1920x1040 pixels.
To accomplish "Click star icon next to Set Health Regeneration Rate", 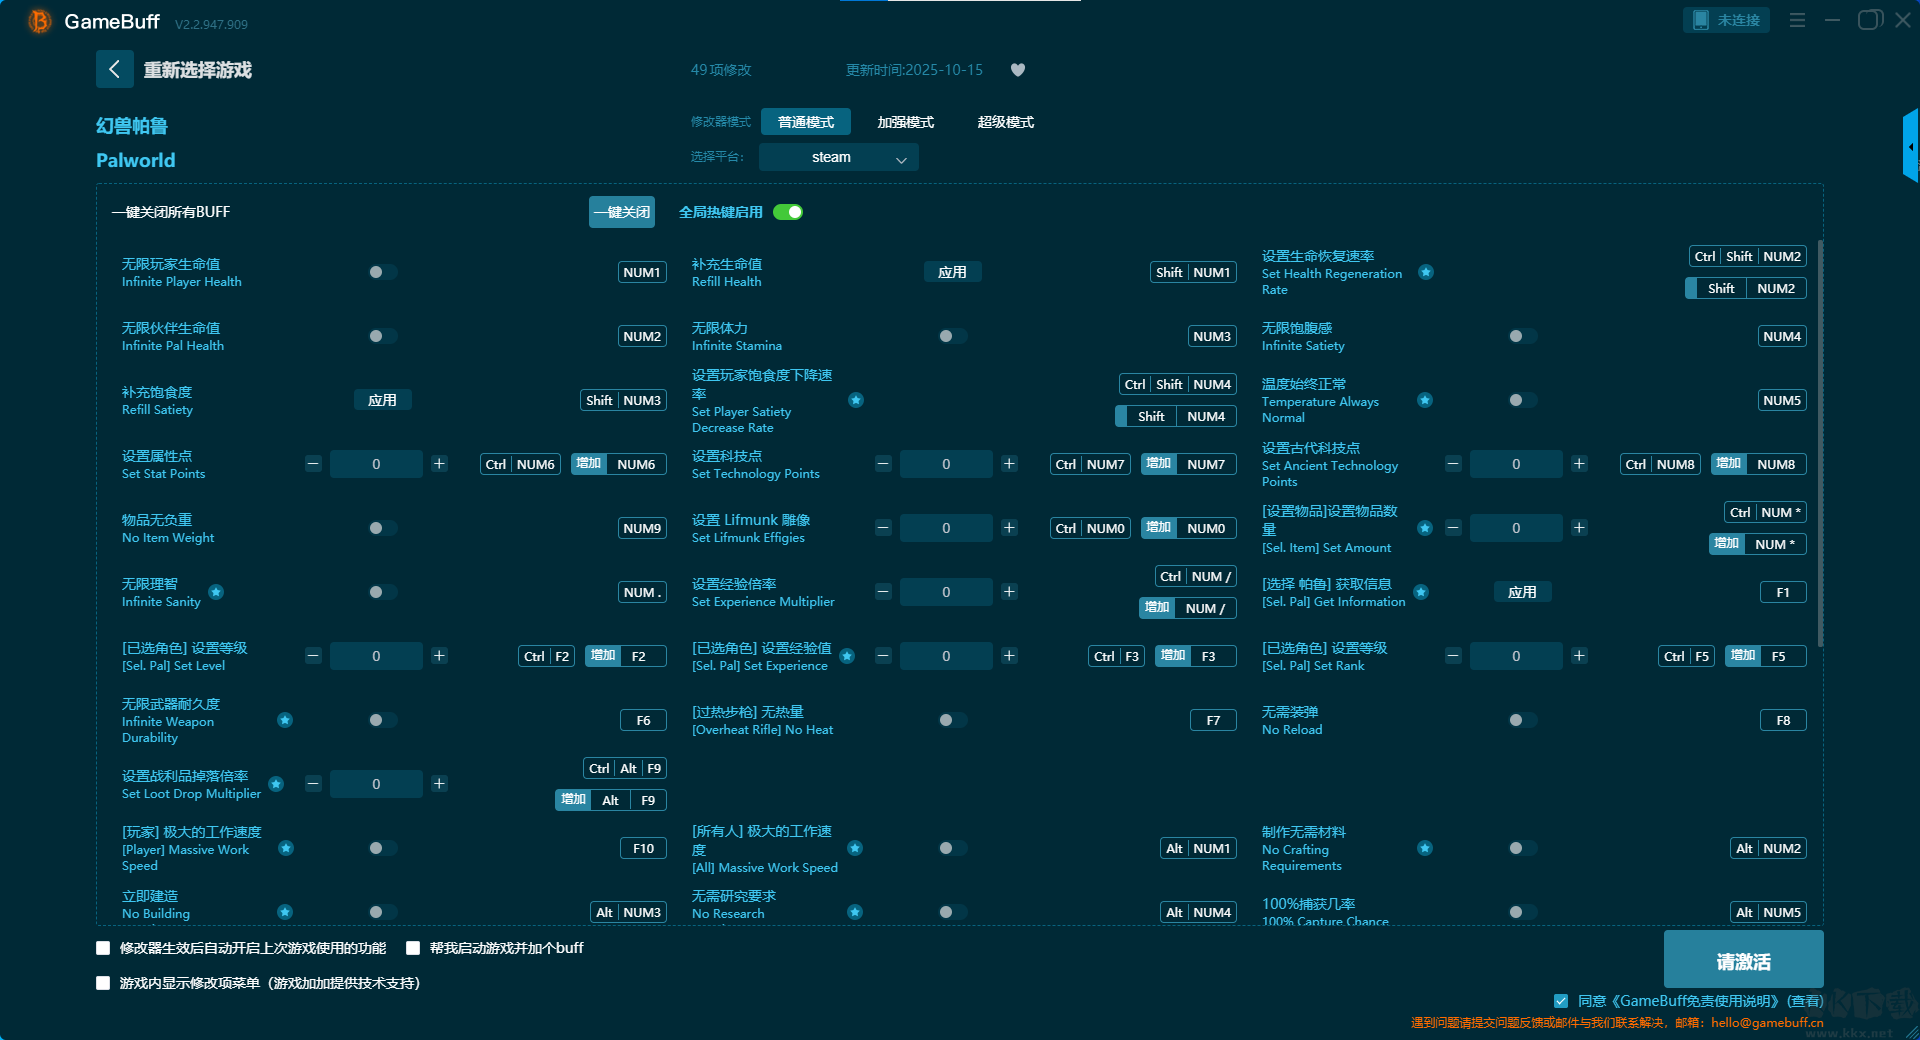I will [x=1426, y=272].
